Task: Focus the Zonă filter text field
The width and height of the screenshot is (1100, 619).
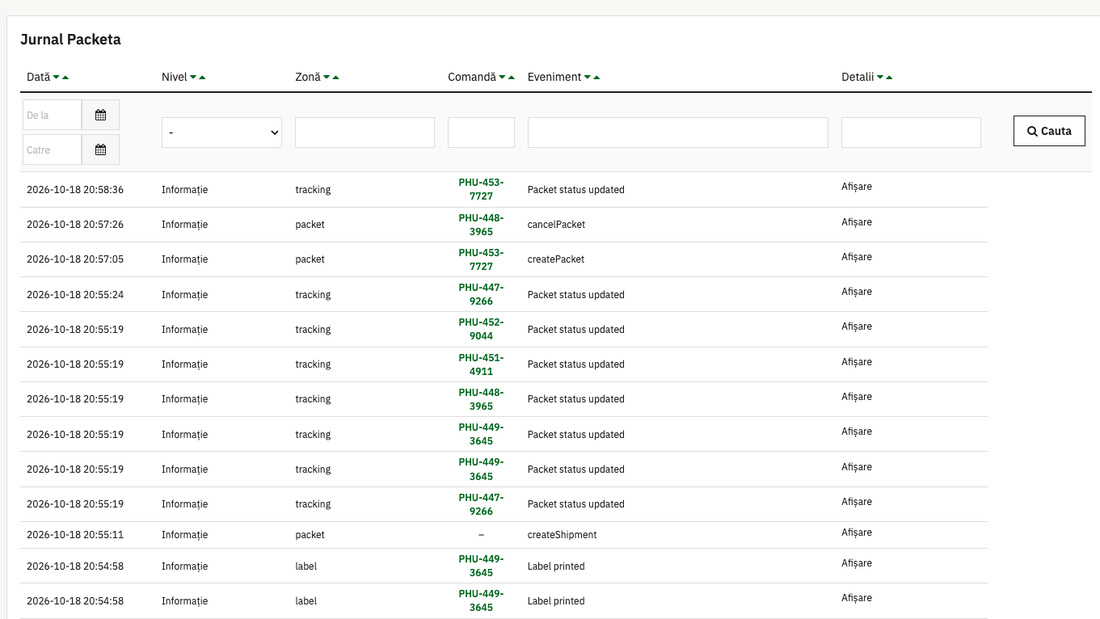Action: [365, 133]
